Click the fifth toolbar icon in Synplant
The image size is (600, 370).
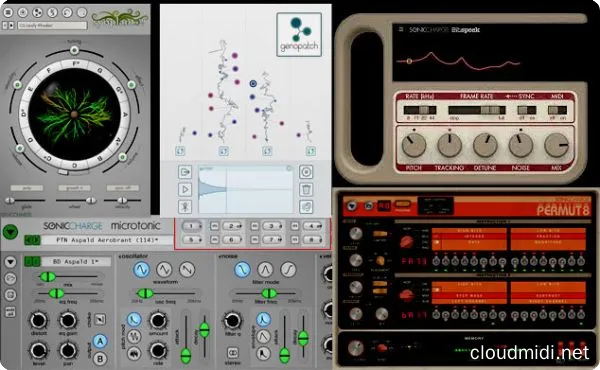point(67,13)
